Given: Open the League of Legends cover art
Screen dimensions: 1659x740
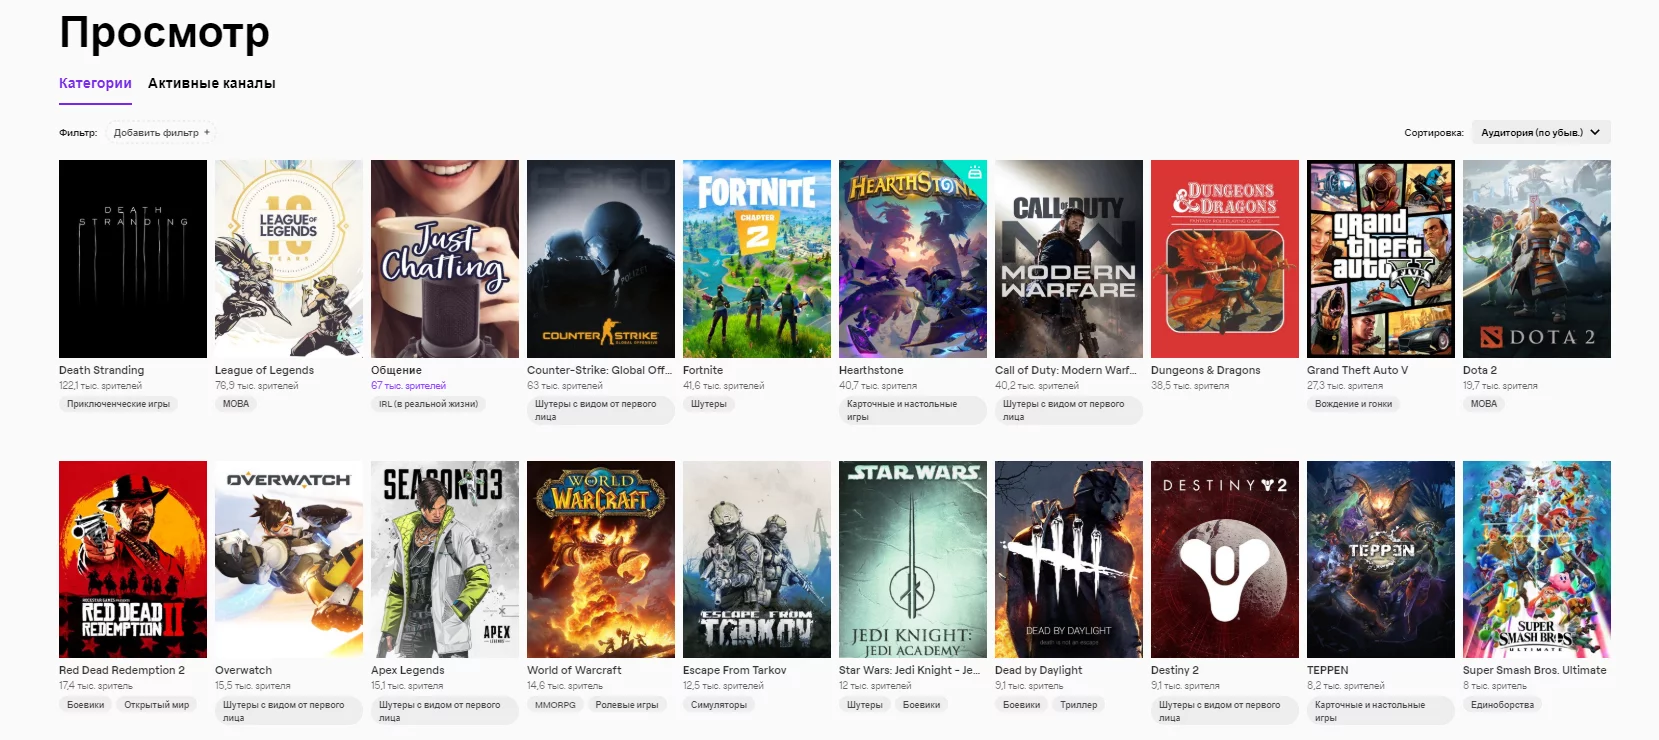Looking at the screenshot, I should 289,259.
